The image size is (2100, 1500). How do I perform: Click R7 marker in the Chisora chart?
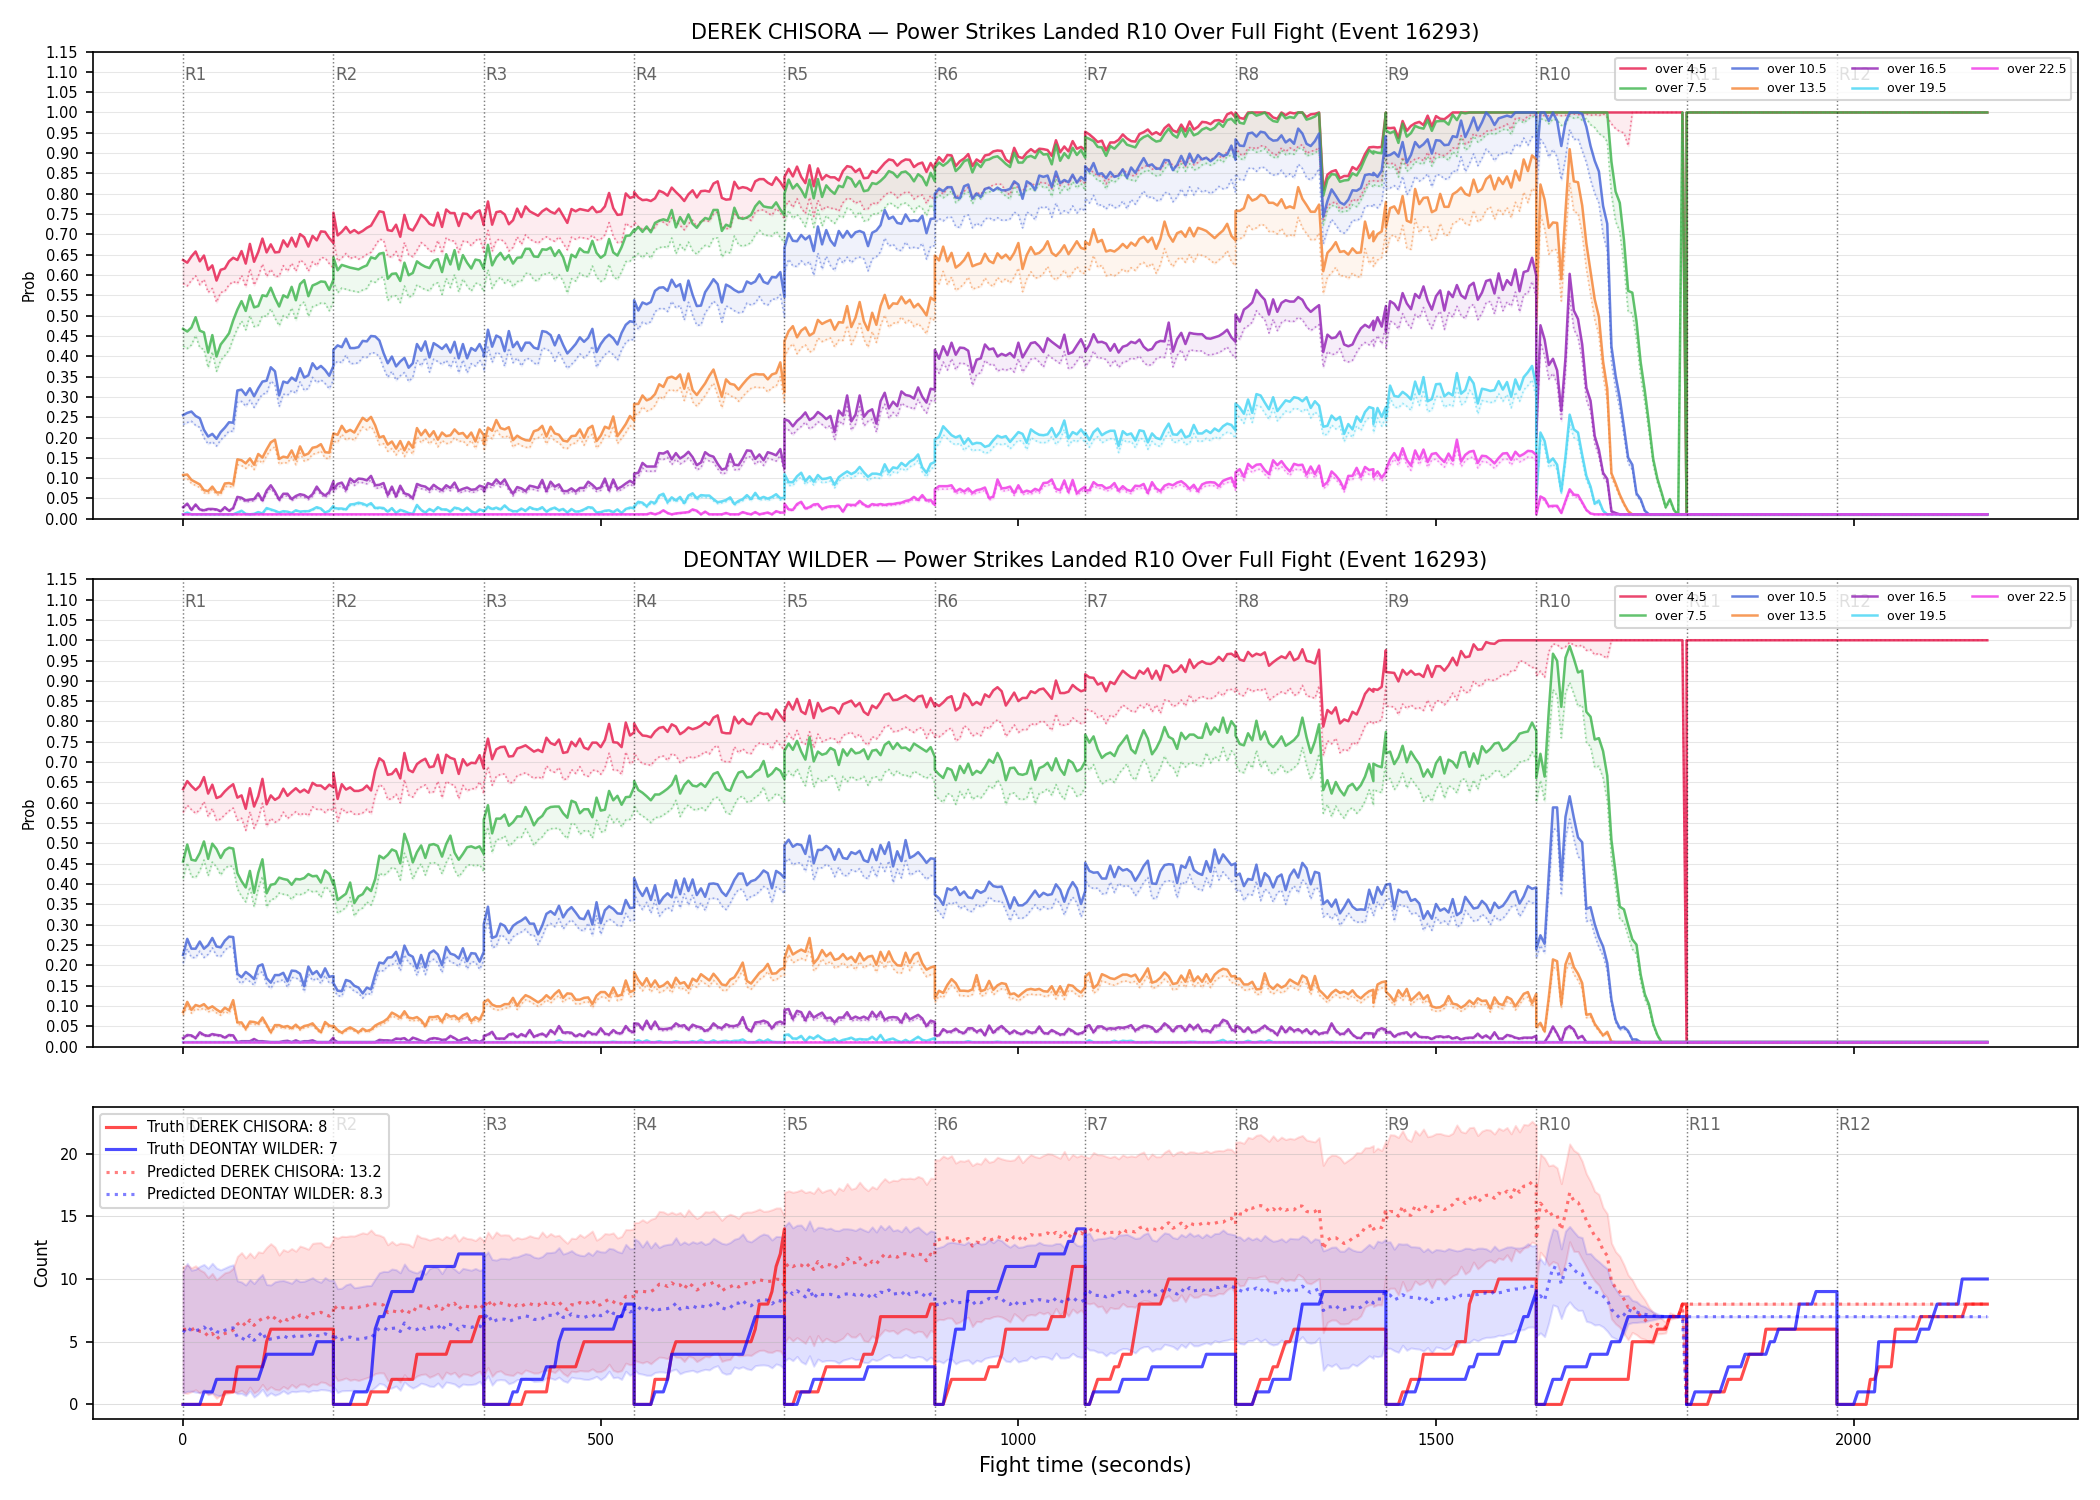1097,74
